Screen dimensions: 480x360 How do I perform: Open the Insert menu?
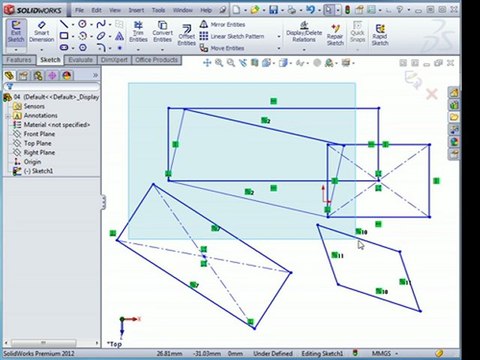tap(136, 10)
